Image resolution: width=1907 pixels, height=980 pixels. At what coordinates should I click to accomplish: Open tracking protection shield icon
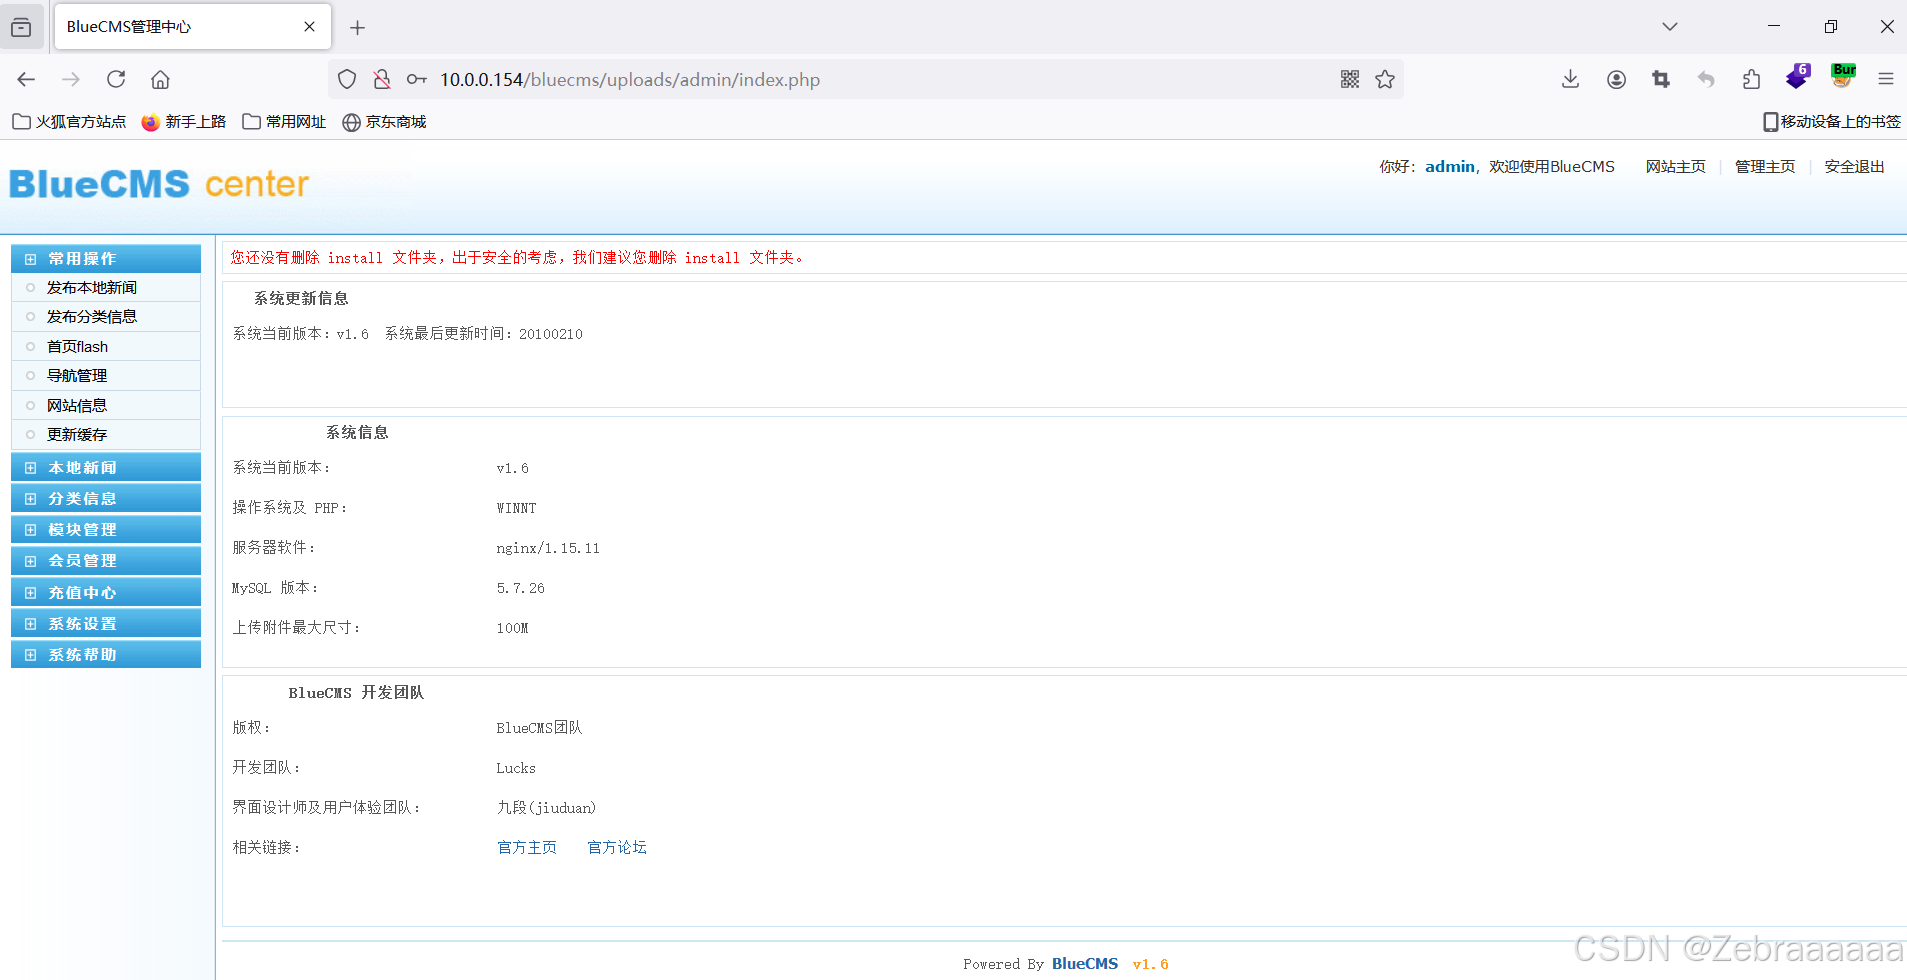[x=347, y=79]
